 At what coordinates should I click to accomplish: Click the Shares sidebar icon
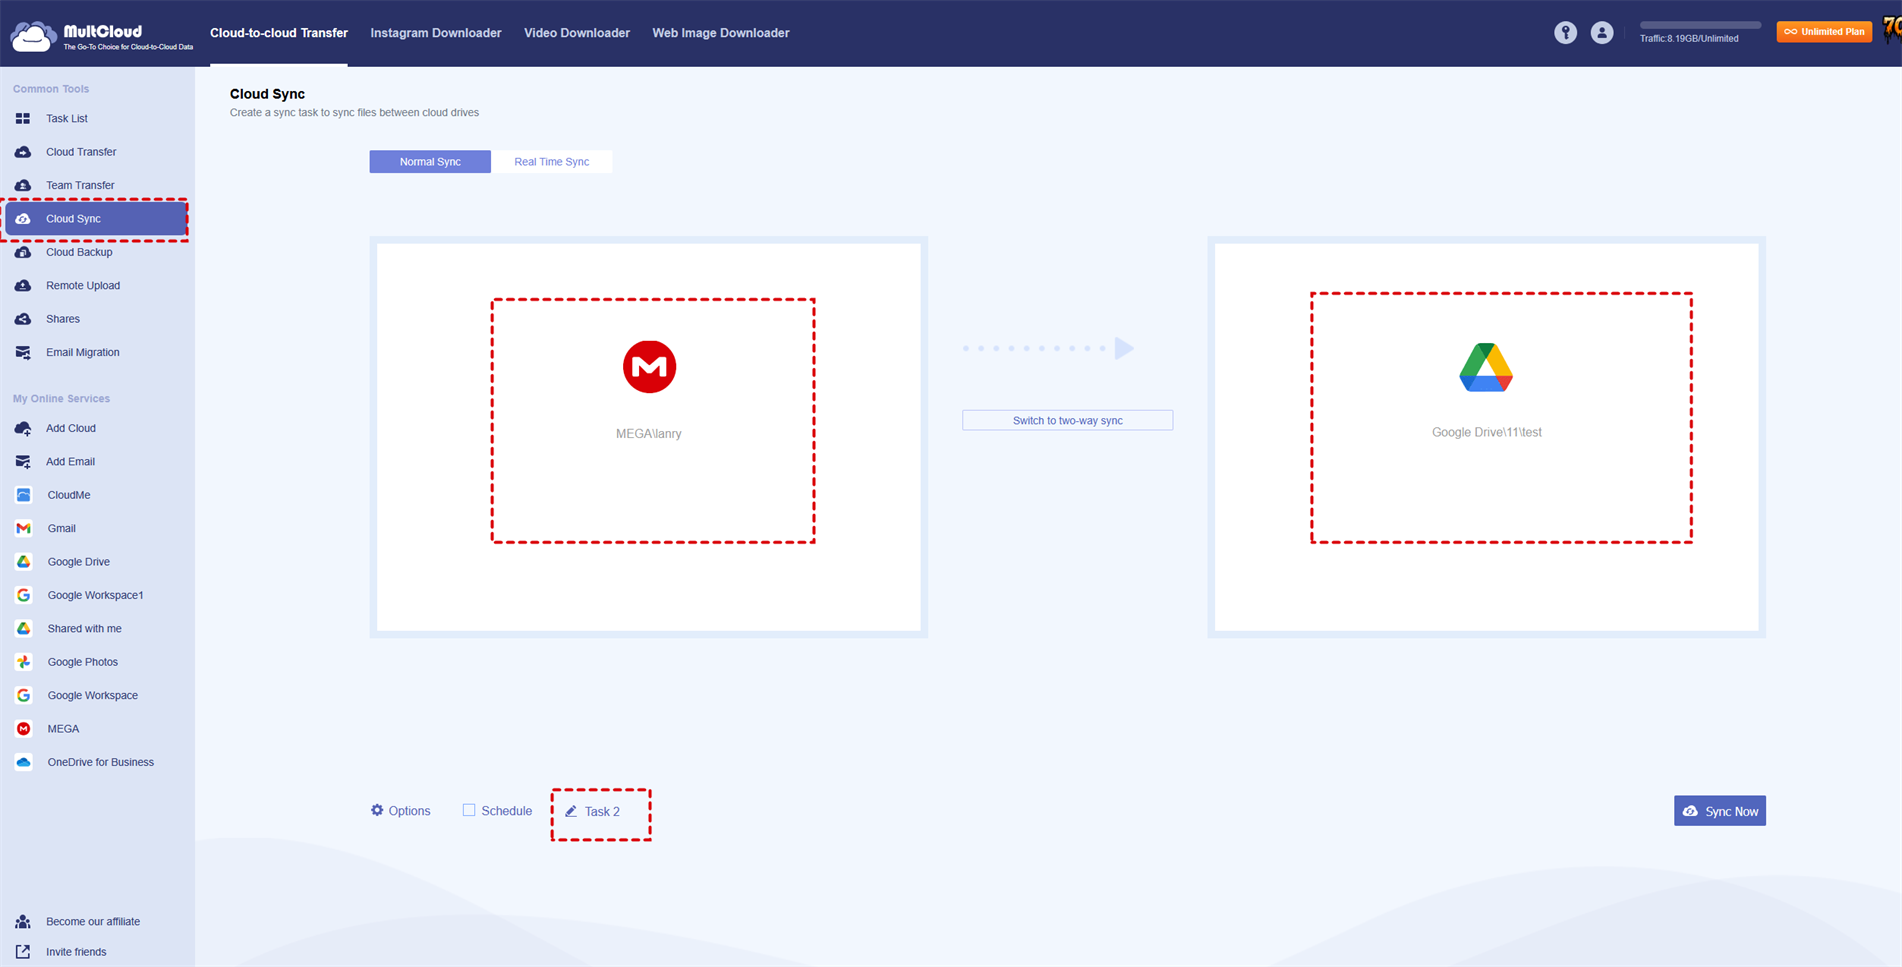(x=23, y=319)
